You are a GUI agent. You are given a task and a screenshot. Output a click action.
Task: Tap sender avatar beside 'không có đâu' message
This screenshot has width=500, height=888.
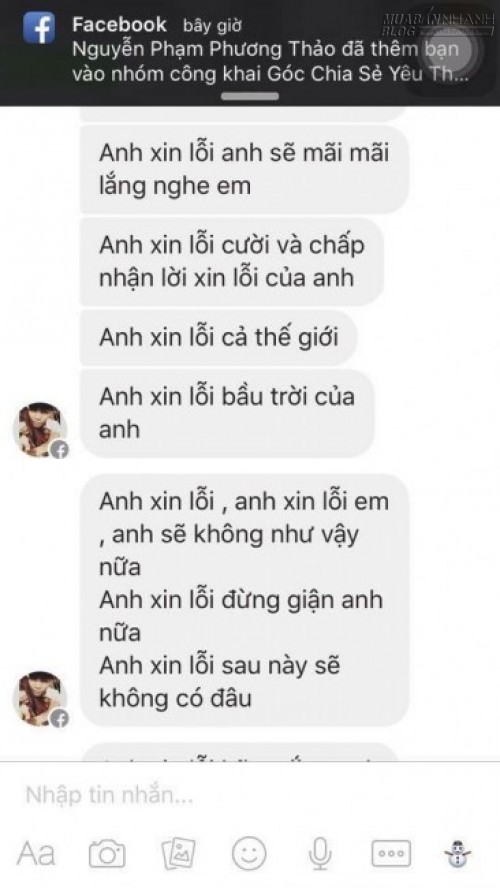(40, 699)
